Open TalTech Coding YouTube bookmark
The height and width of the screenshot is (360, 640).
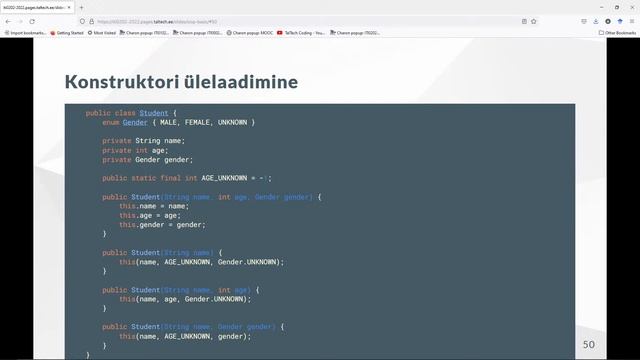[x=301, y=33]
